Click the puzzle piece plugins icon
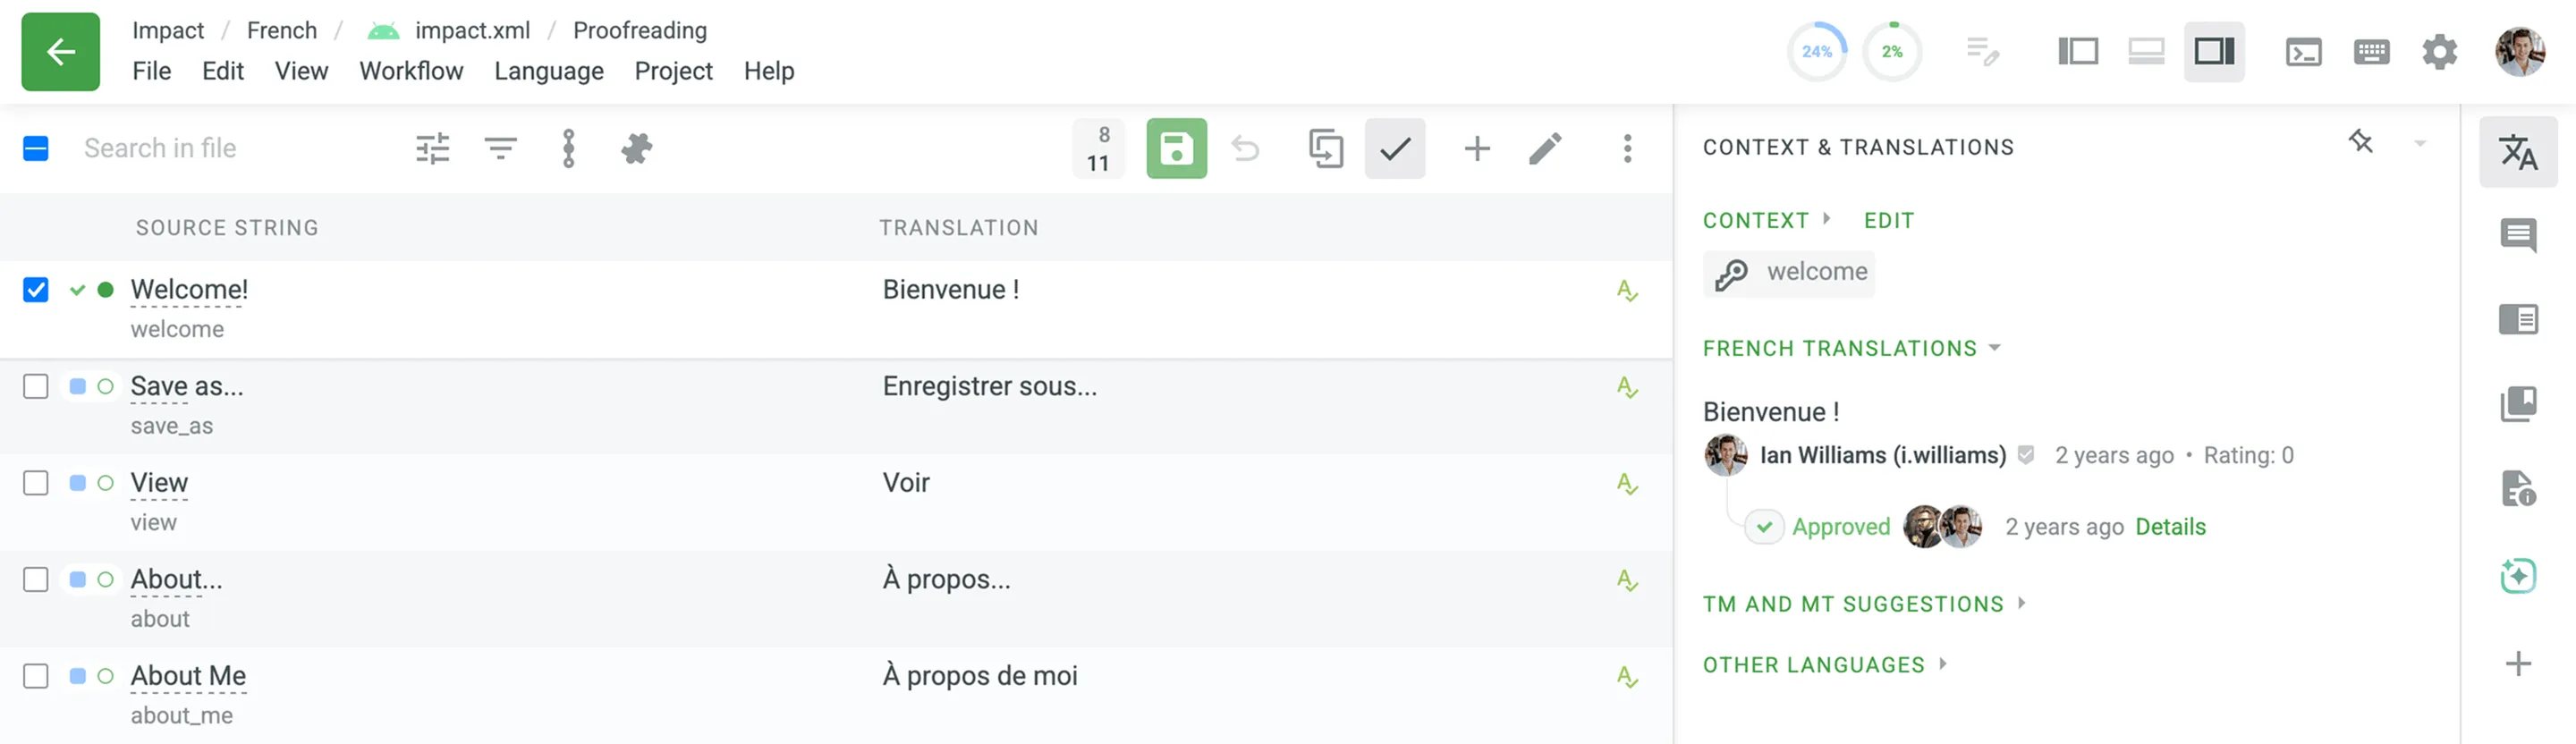Viewport: 2576px width, 744px height. click(636, 149)
